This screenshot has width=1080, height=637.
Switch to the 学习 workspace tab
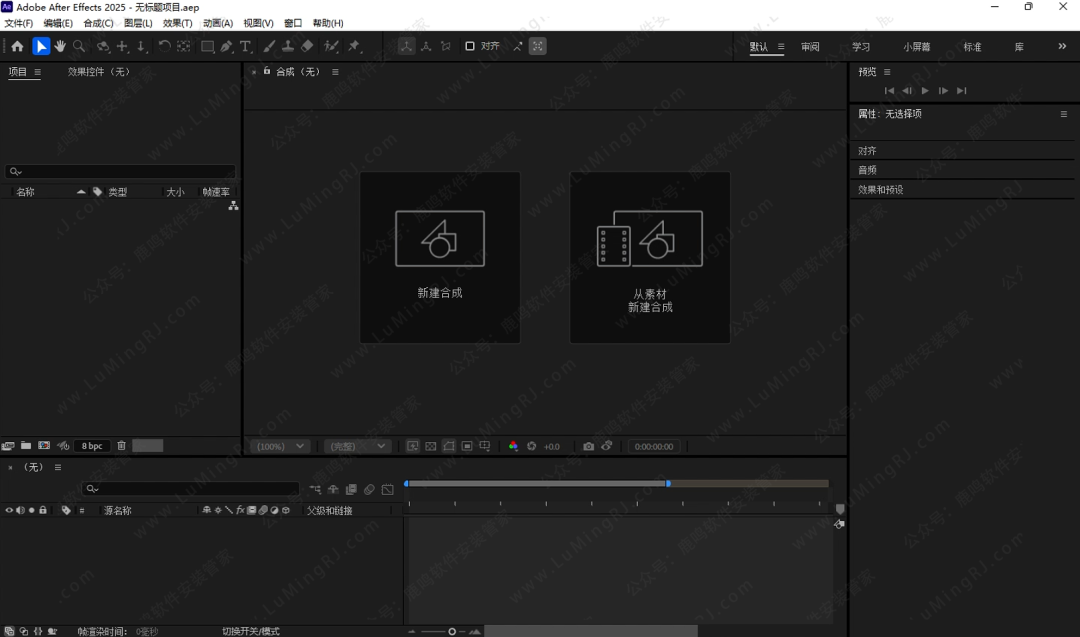click(x=861, y=47)
